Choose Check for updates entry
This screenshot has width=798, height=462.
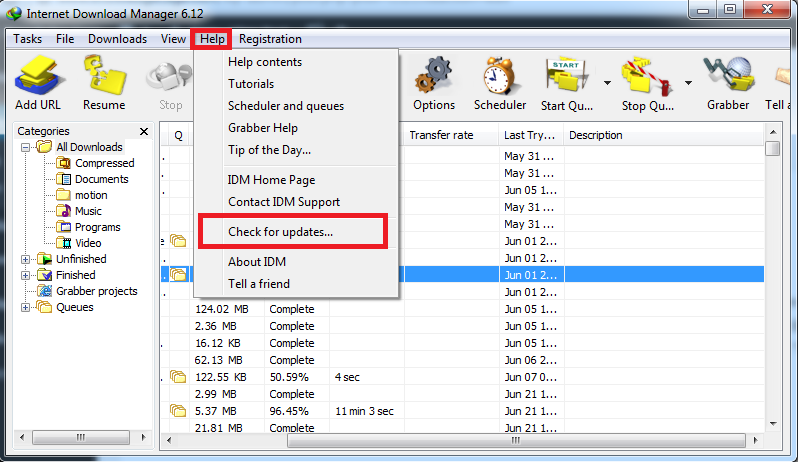[x=296, y=232]
